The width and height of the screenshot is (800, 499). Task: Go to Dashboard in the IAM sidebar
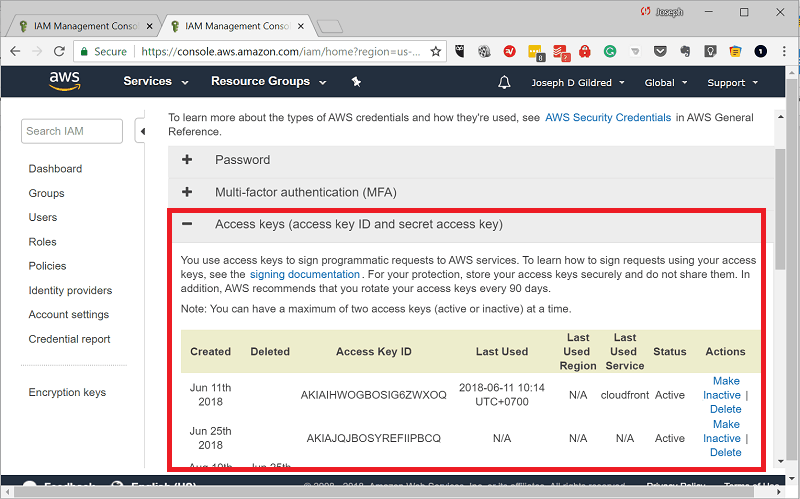55,169
